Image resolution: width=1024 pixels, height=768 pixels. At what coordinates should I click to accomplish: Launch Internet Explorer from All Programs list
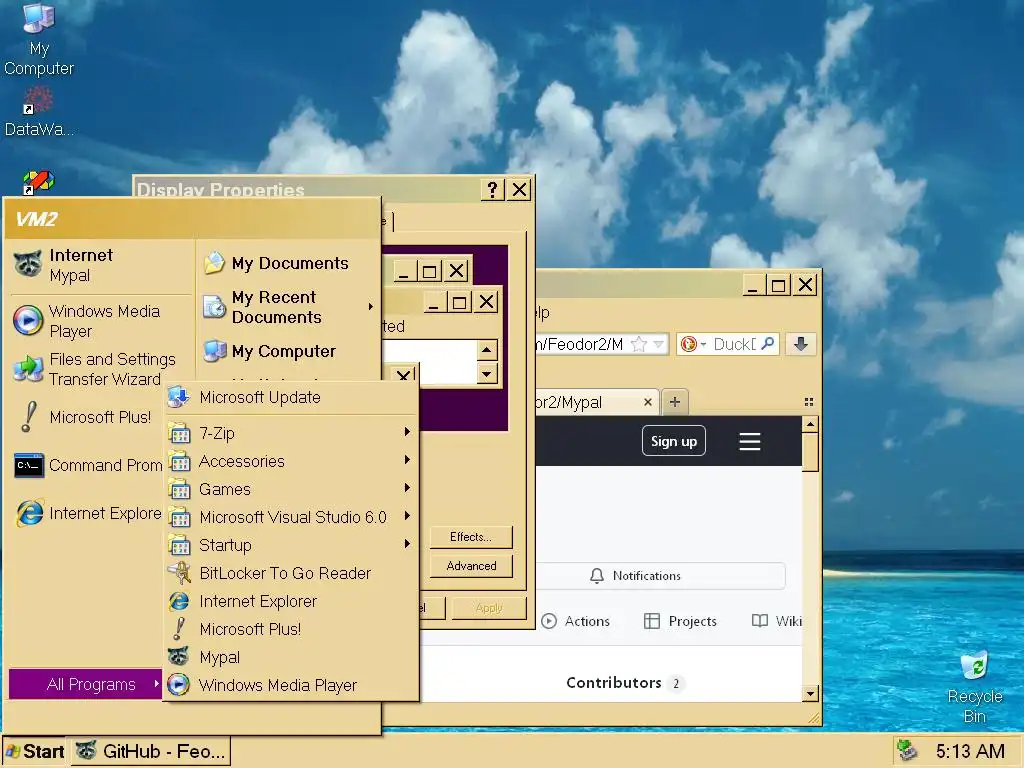pos(291,601)
